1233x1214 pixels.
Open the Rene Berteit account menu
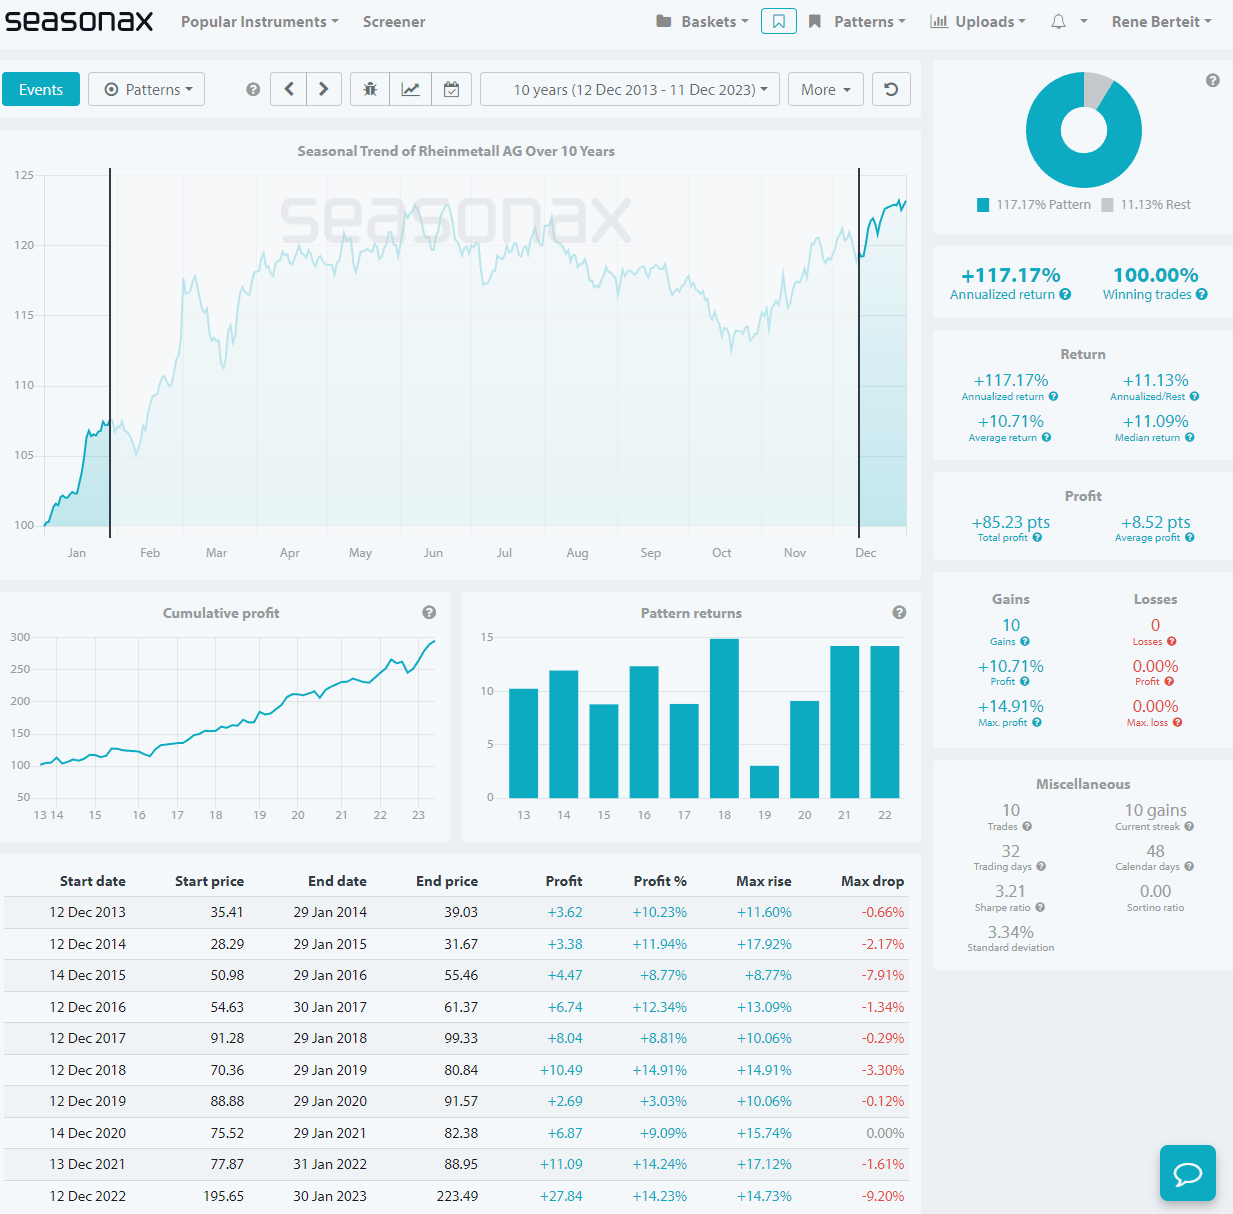1162,21
